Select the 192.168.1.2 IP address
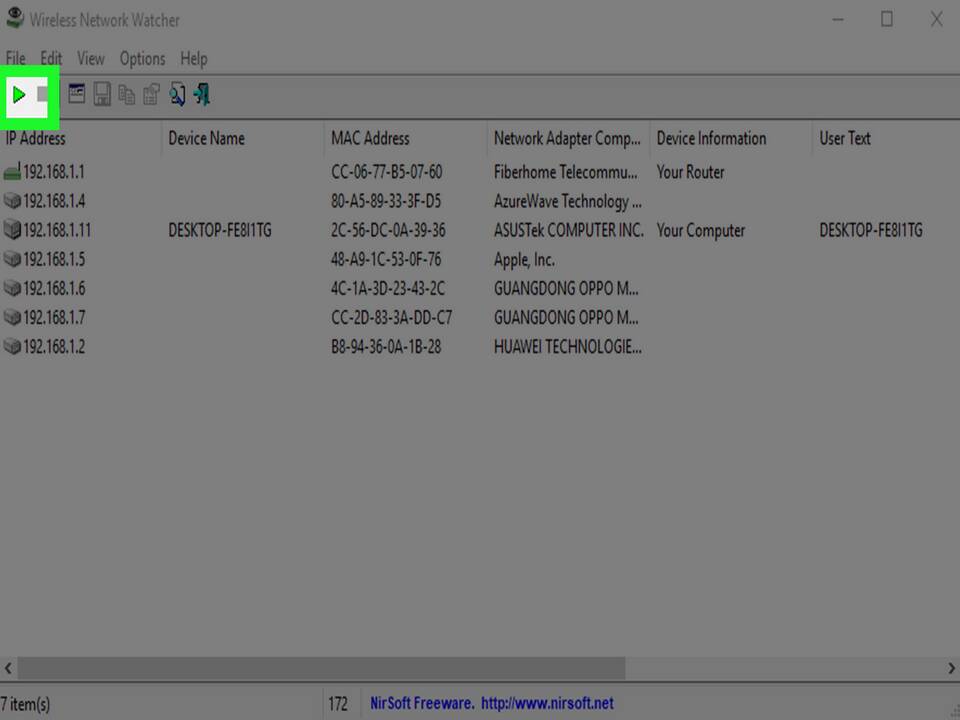 click(54, 347)
